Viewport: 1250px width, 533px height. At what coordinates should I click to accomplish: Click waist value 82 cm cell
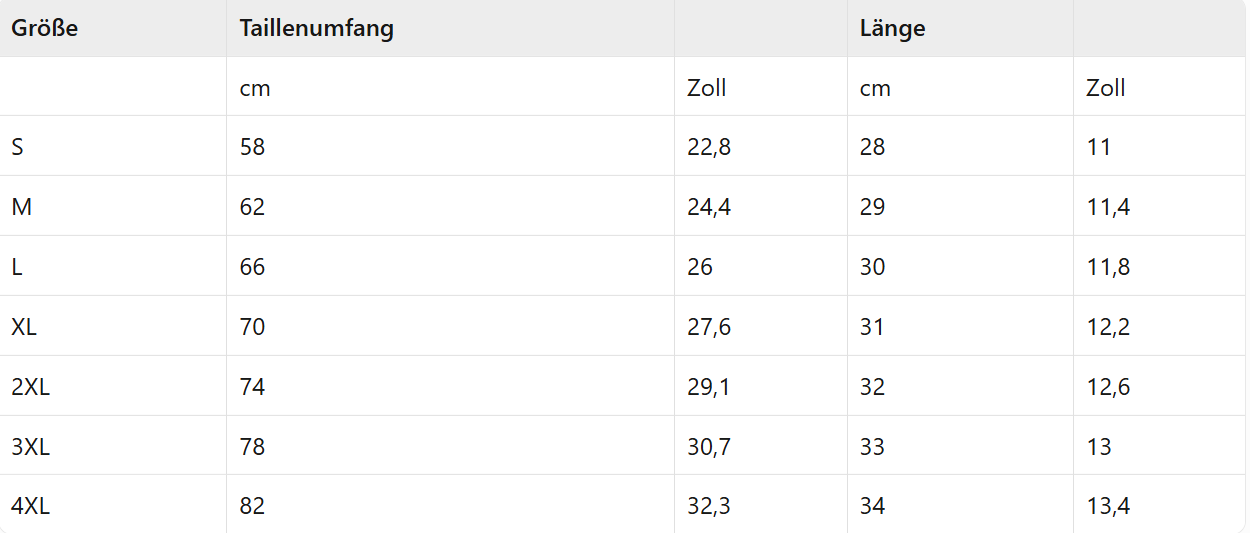[252, 506]
